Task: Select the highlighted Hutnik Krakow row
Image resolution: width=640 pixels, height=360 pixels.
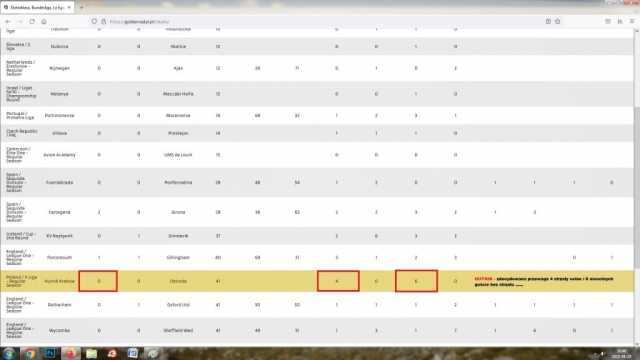Action: click(x=317, y=281)
